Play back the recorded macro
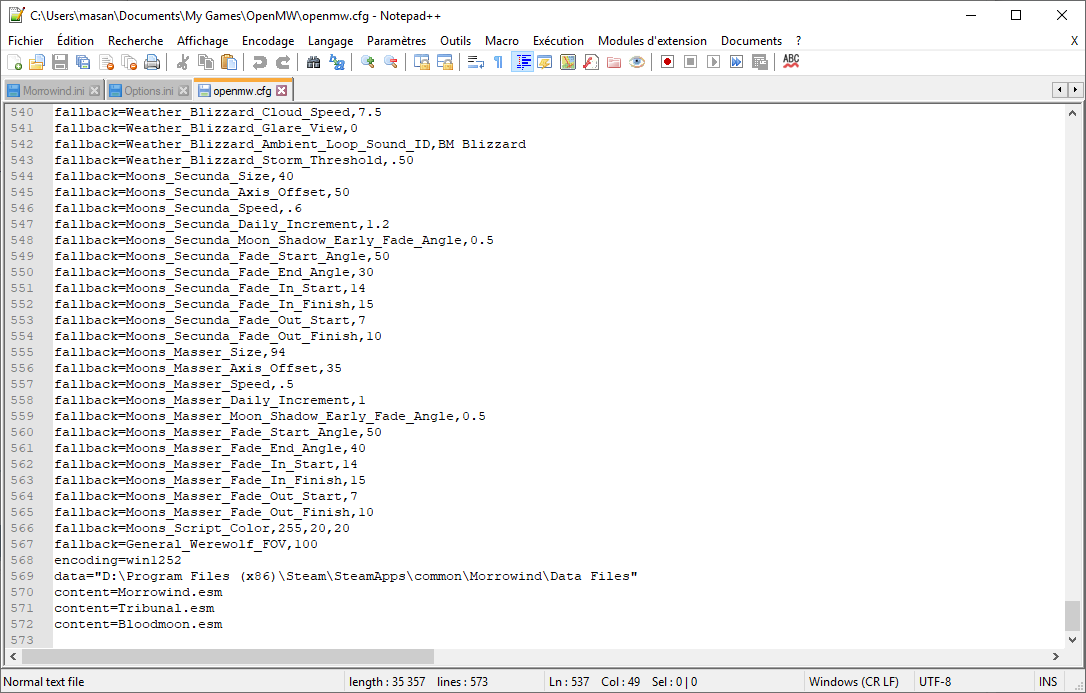This screenshot has height=693, width=1086. point(713,62)
